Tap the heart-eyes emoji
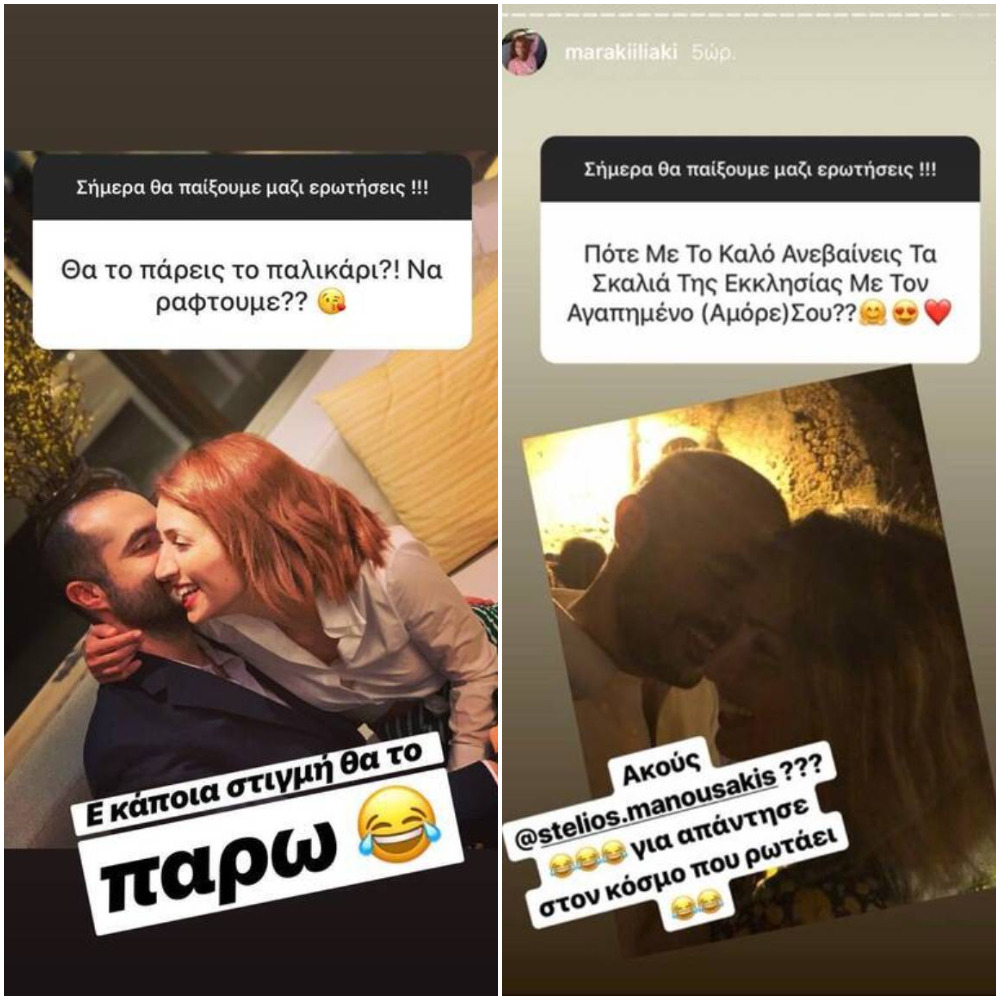 905,312
